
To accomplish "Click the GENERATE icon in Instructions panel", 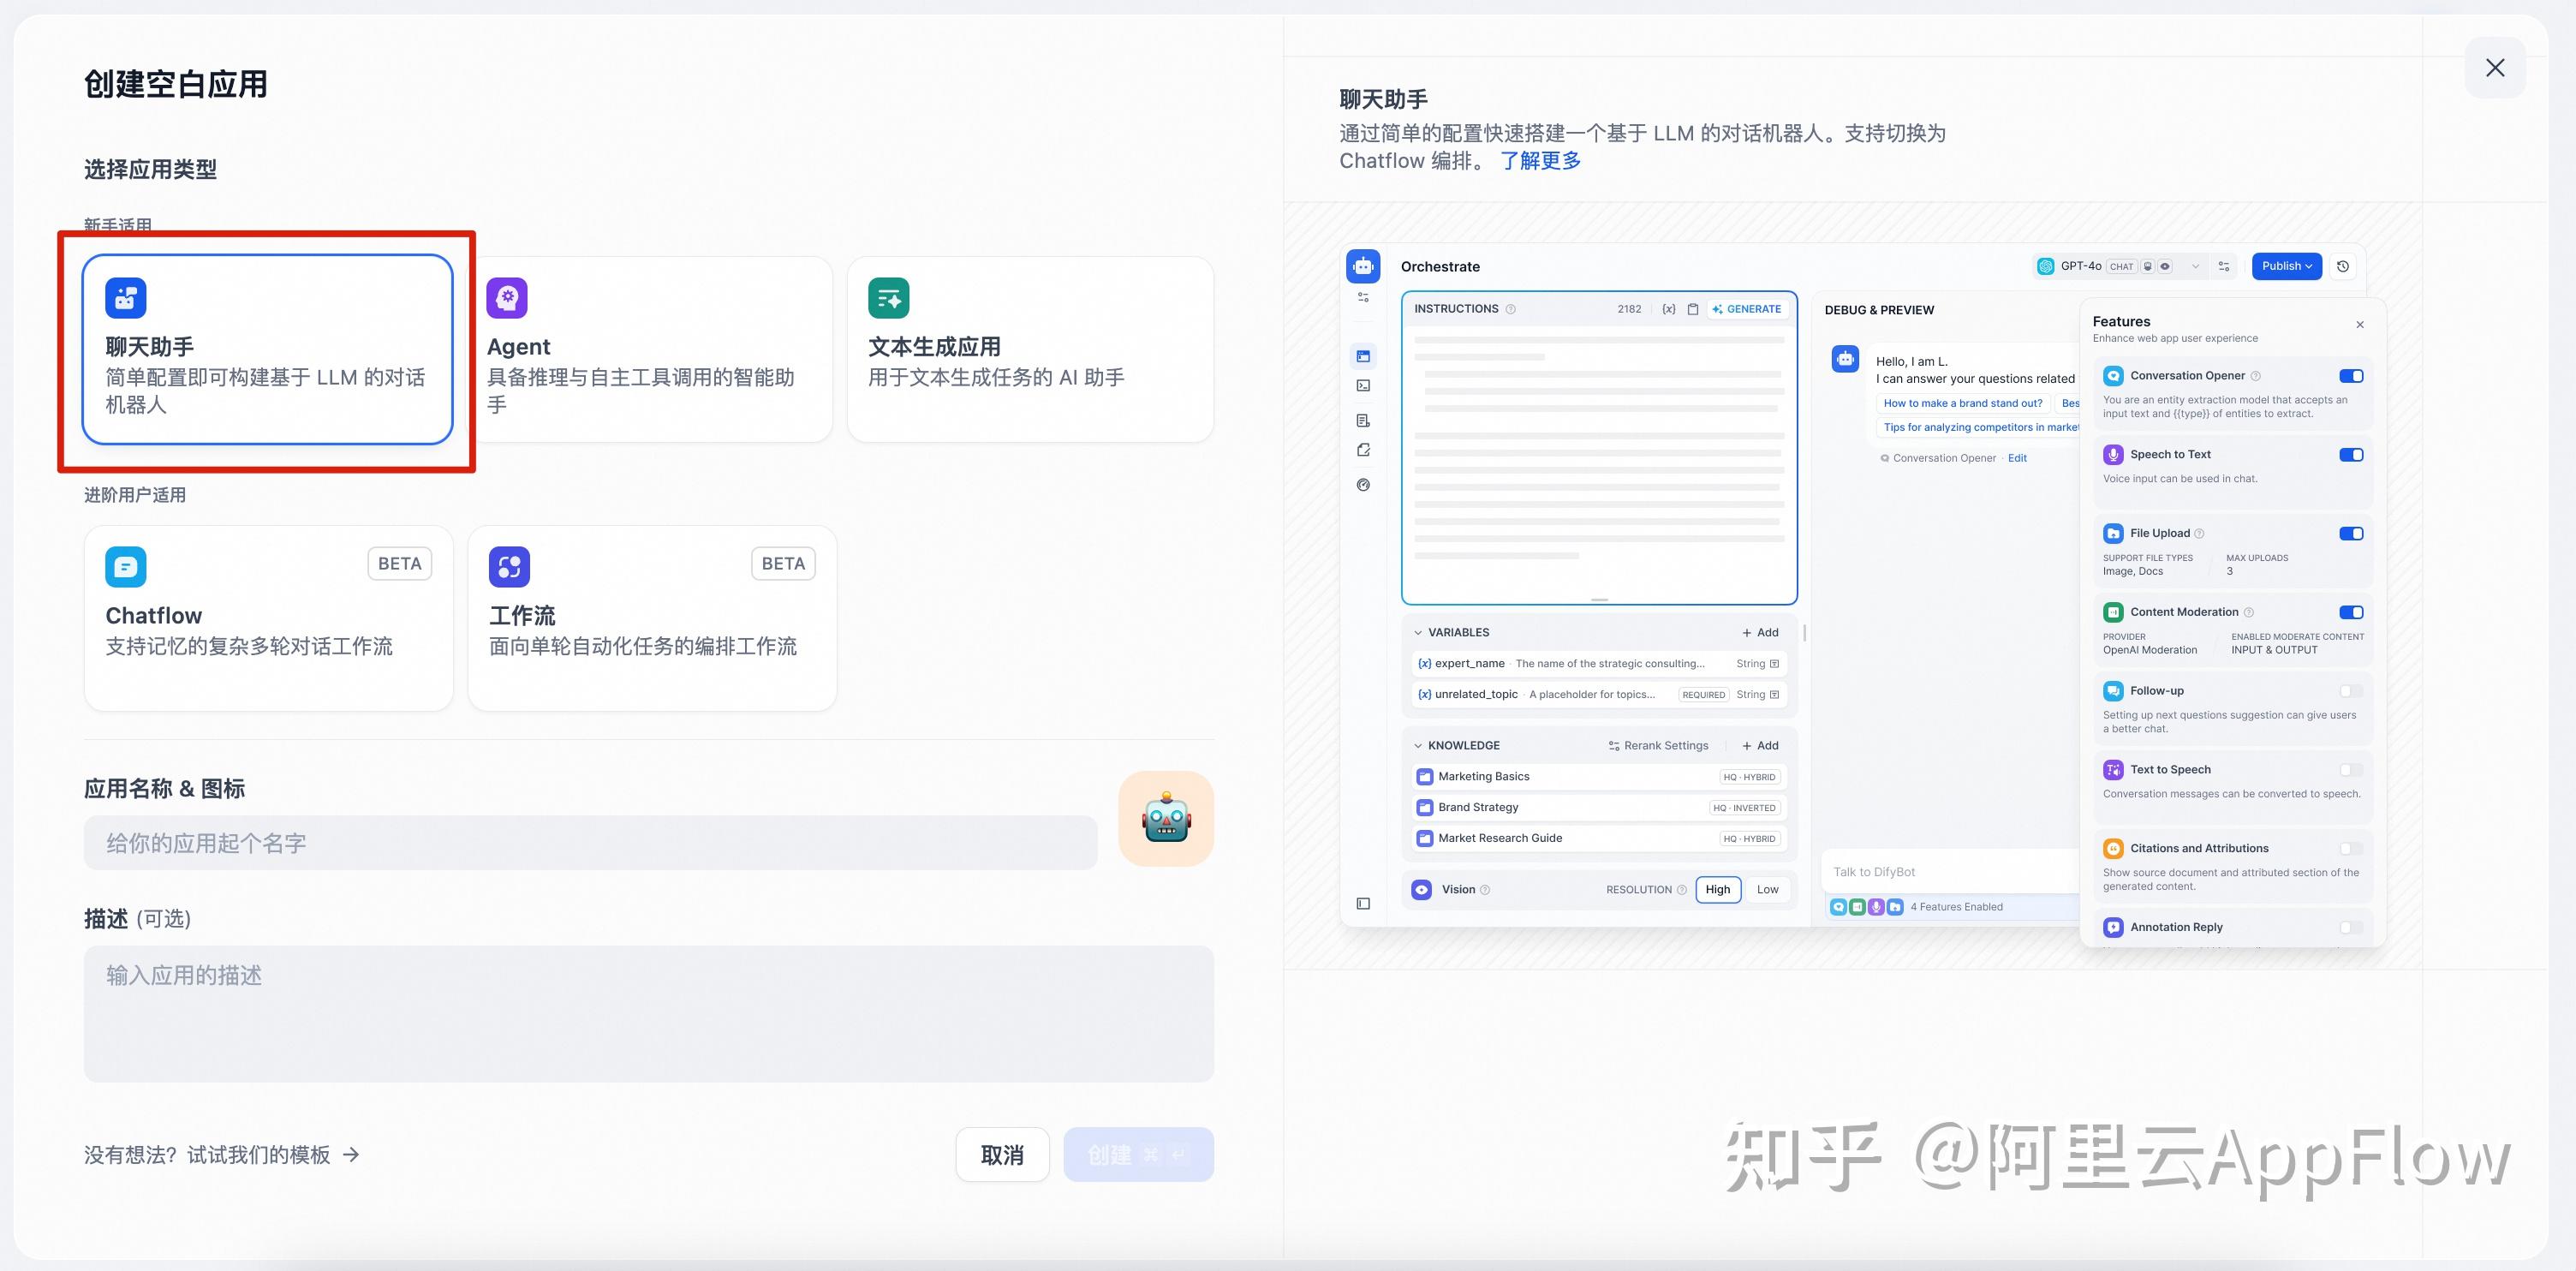I will (x=1747, y=309).
